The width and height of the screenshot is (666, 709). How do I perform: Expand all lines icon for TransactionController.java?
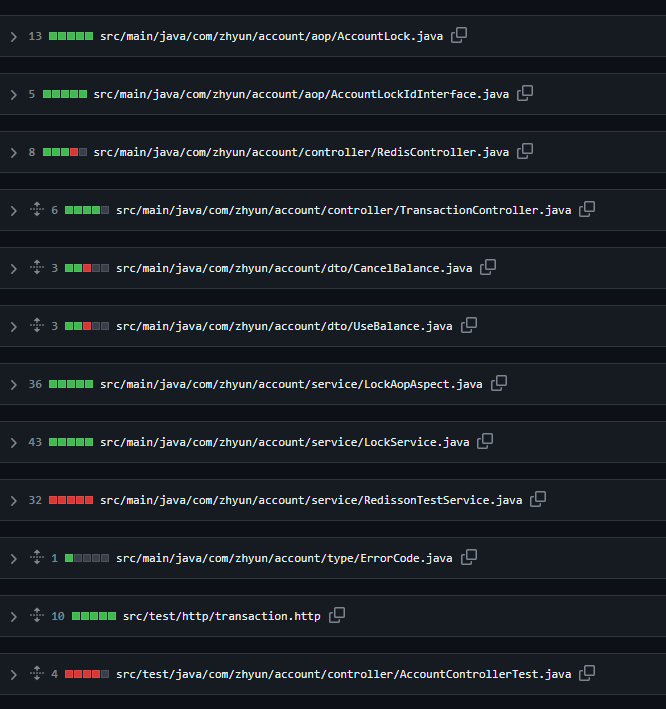pos(37,209)
